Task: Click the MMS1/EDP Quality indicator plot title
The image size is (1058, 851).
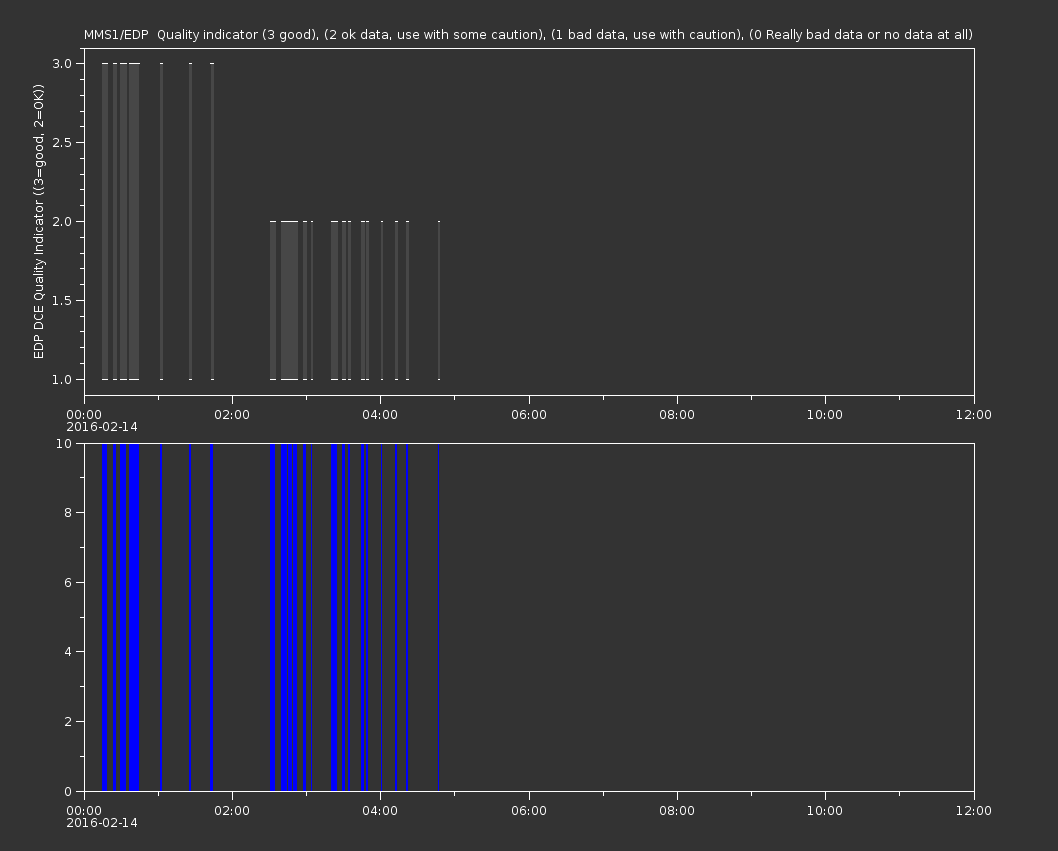Action: (528, 34)
